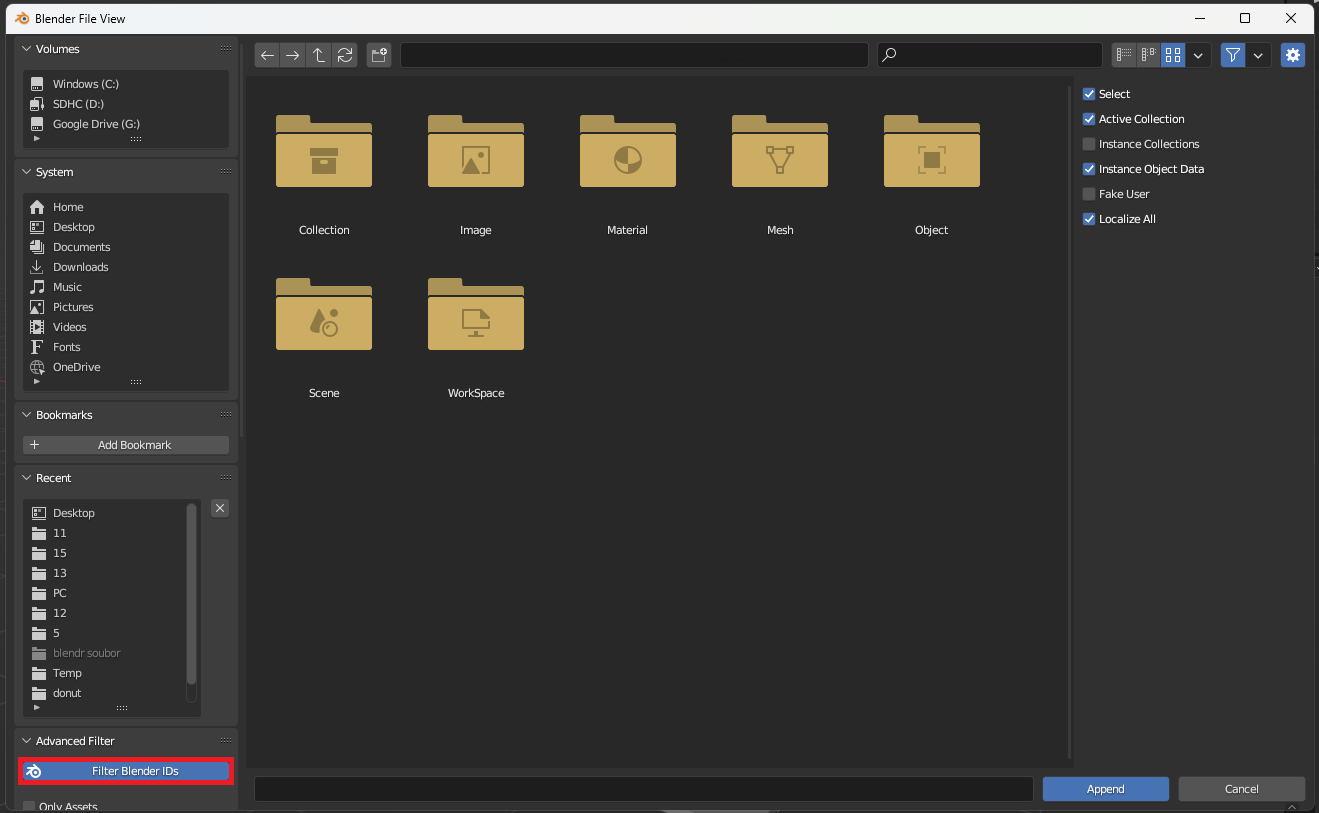
Task: Collapse the System panel
Action: tap(27, 172)
